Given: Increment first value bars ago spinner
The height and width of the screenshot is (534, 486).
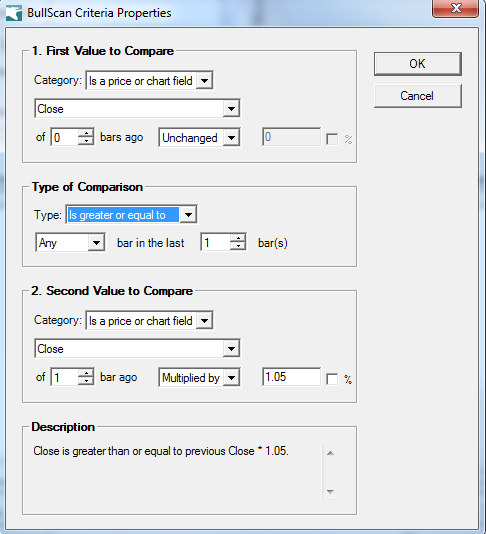Looking at the screenshot, I should [x=86, y=134].
